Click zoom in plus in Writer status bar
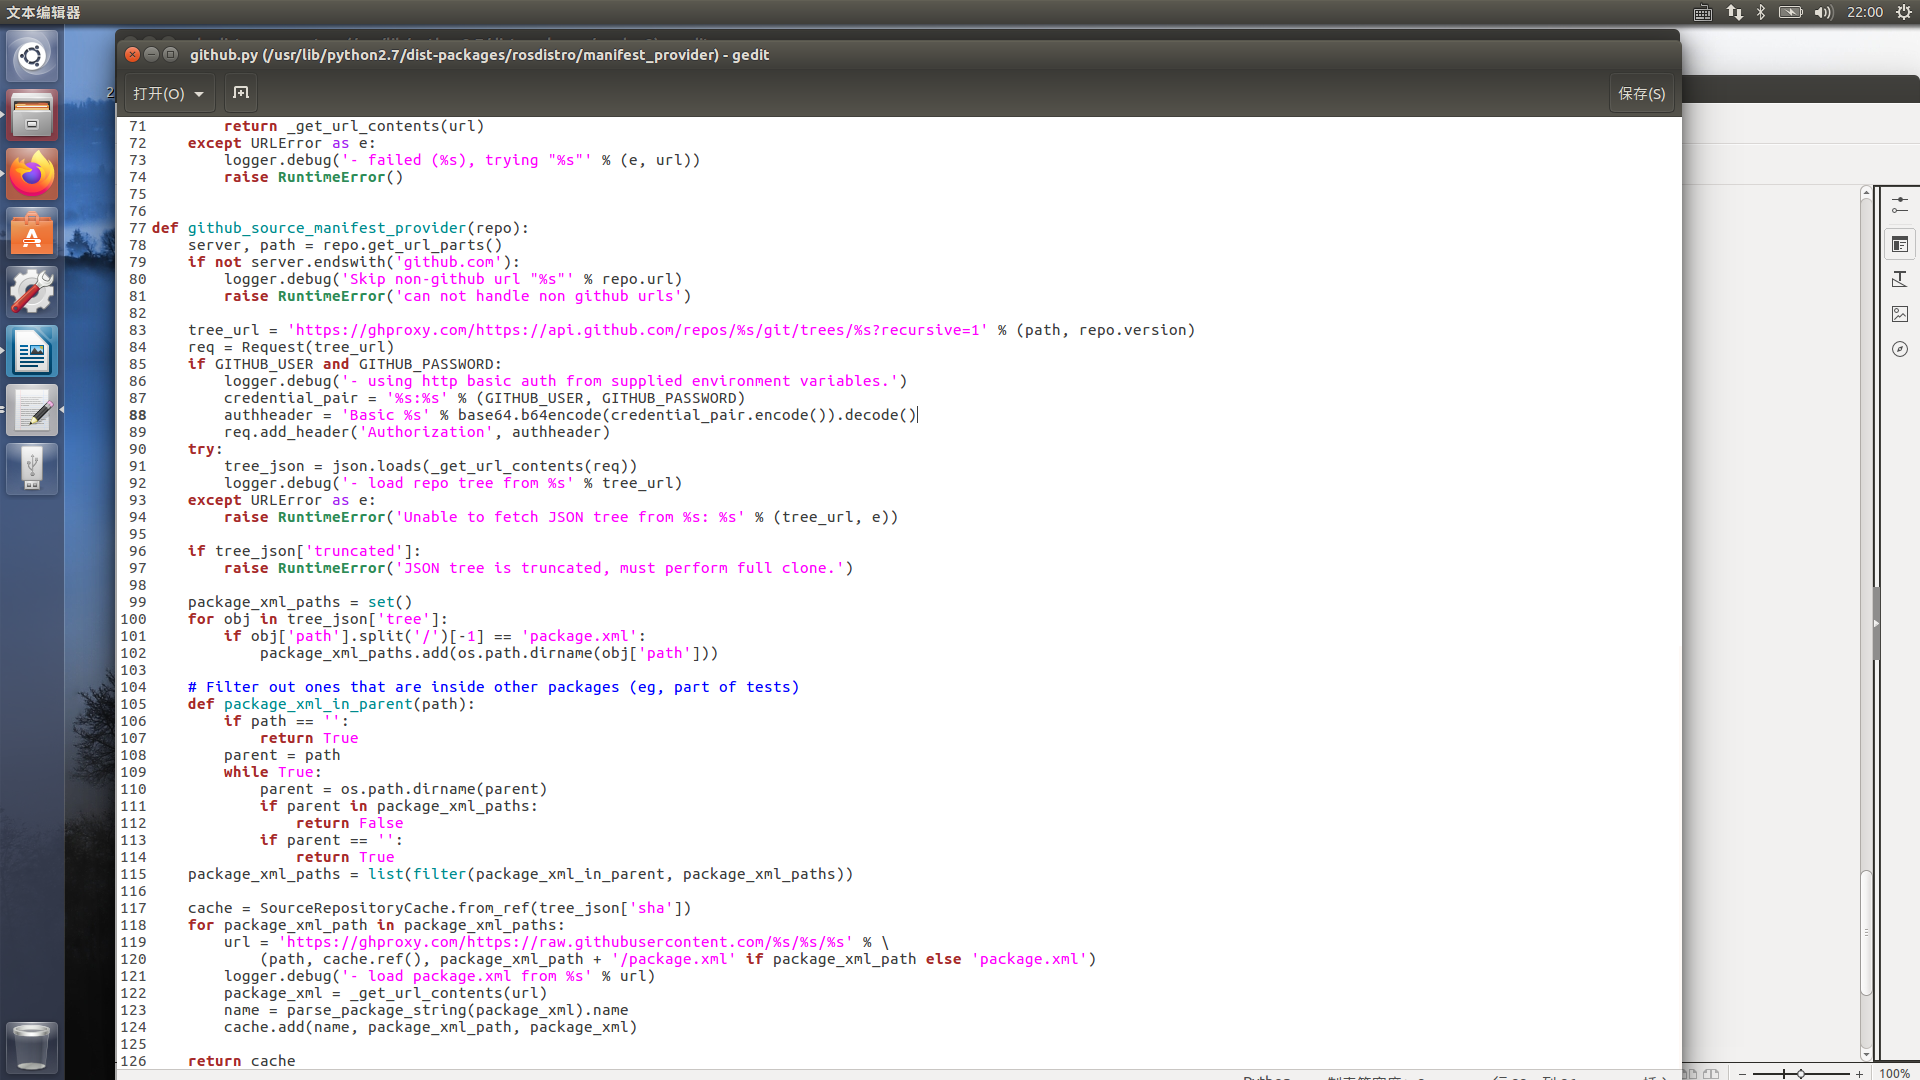Viewport: 1920px width, 1080px height. point(1860,1074)
